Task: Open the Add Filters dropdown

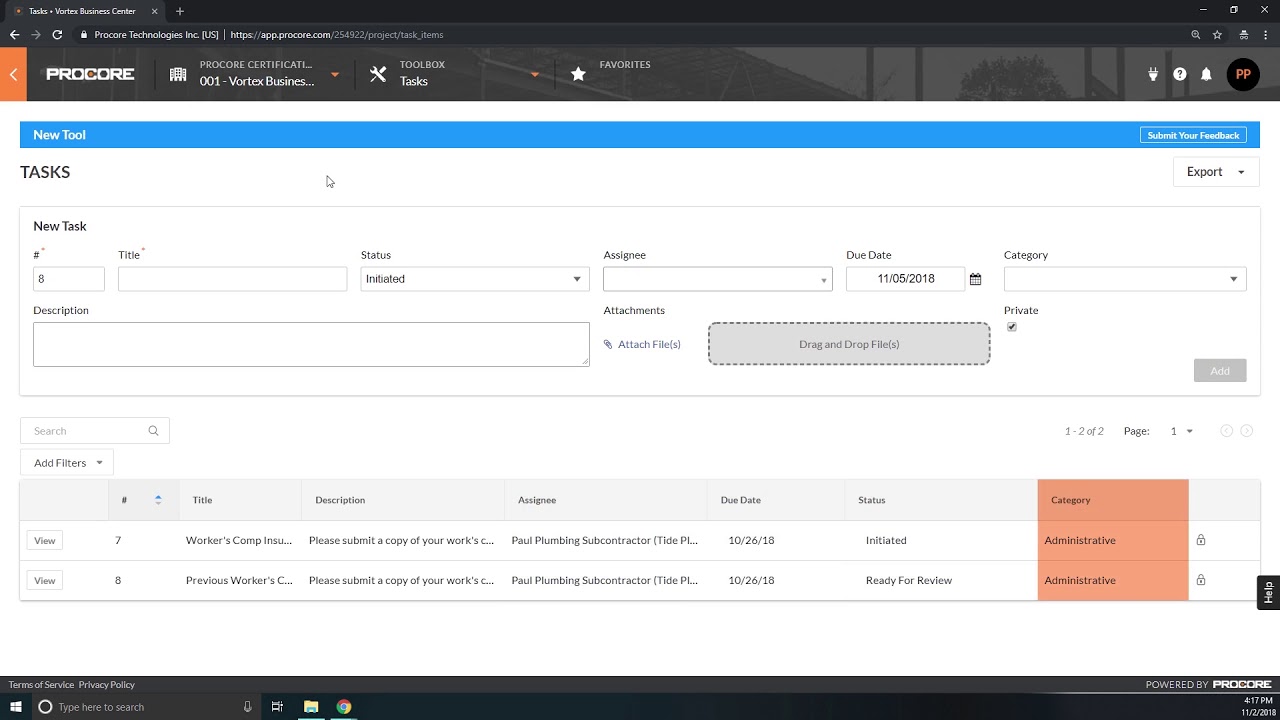Action: [x=67, y=463]
